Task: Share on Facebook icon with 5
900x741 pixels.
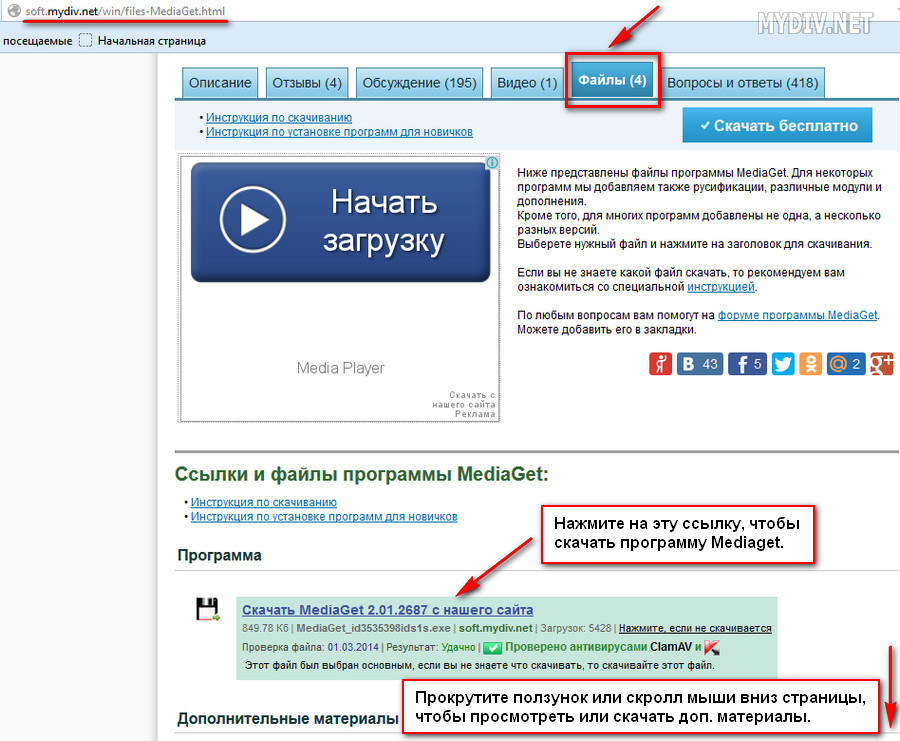Action: 747,364
